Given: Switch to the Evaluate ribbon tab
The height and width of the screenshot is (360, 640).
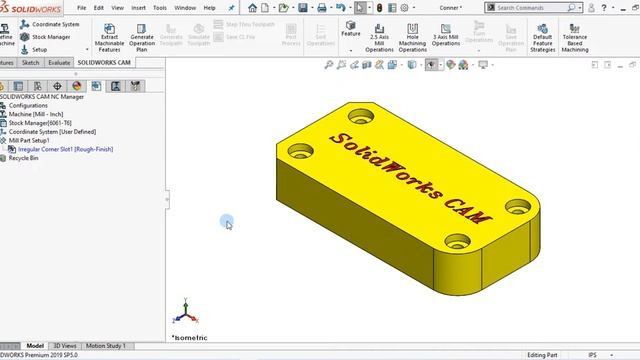Looking at the screenshot, I should pos(59,62).
